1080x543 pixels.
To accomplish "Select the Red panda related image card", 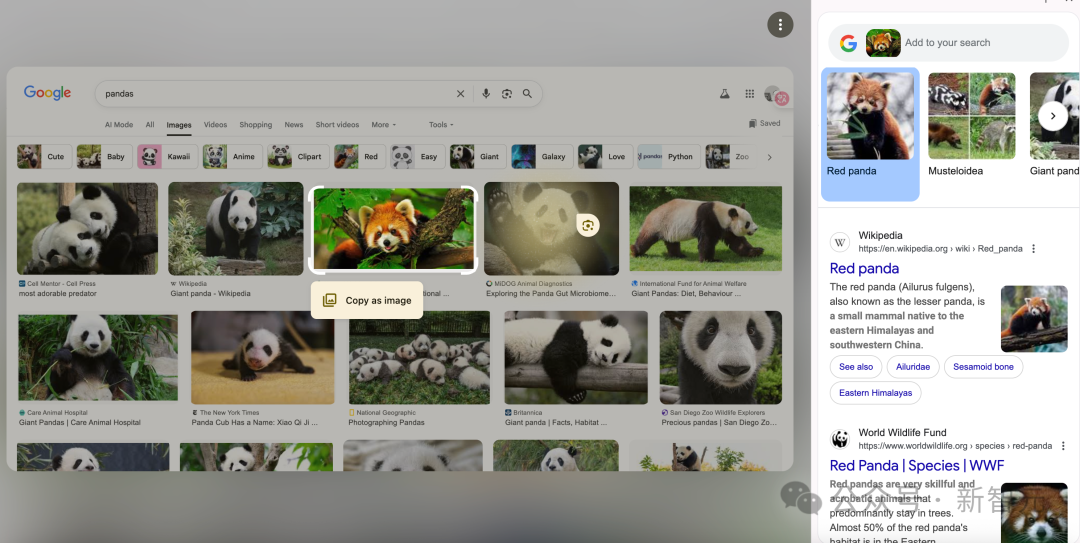I will (870, 134).
